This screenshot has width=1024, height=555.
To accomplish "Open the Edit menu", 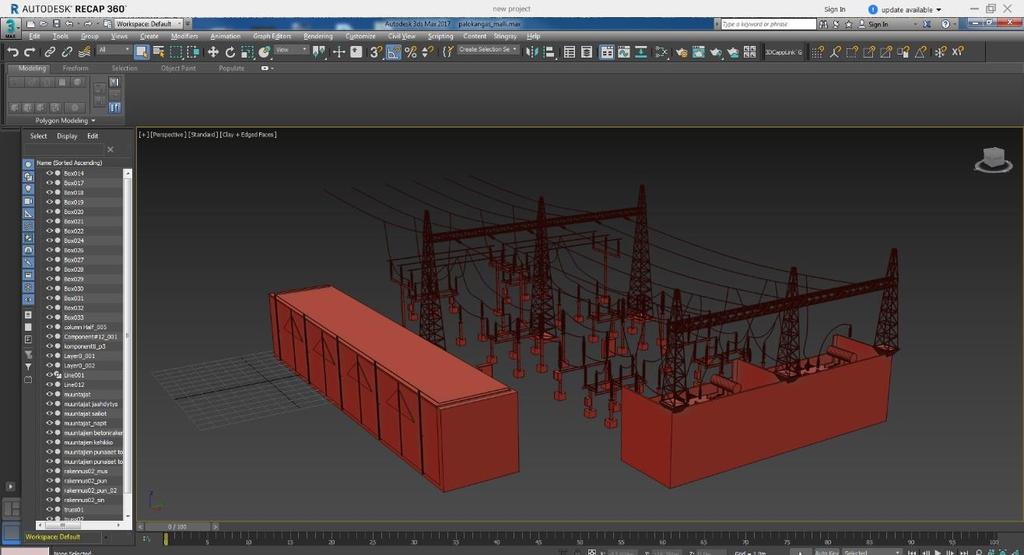I will coord(35,37).
